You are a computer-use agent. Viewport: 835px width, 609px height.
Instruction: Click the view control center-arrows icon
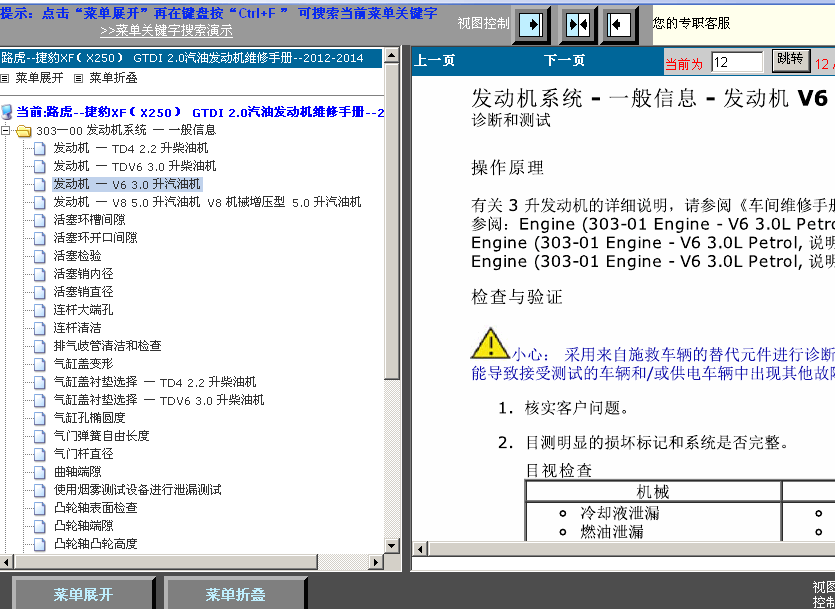click(x=577, y=24)
